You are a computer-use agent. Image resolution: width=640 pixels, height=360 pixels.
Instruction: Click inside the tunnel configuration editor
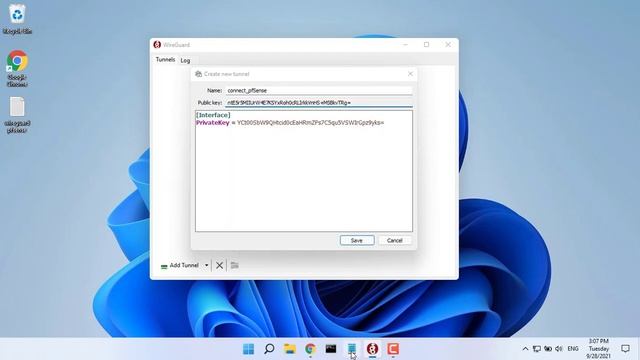304,171
